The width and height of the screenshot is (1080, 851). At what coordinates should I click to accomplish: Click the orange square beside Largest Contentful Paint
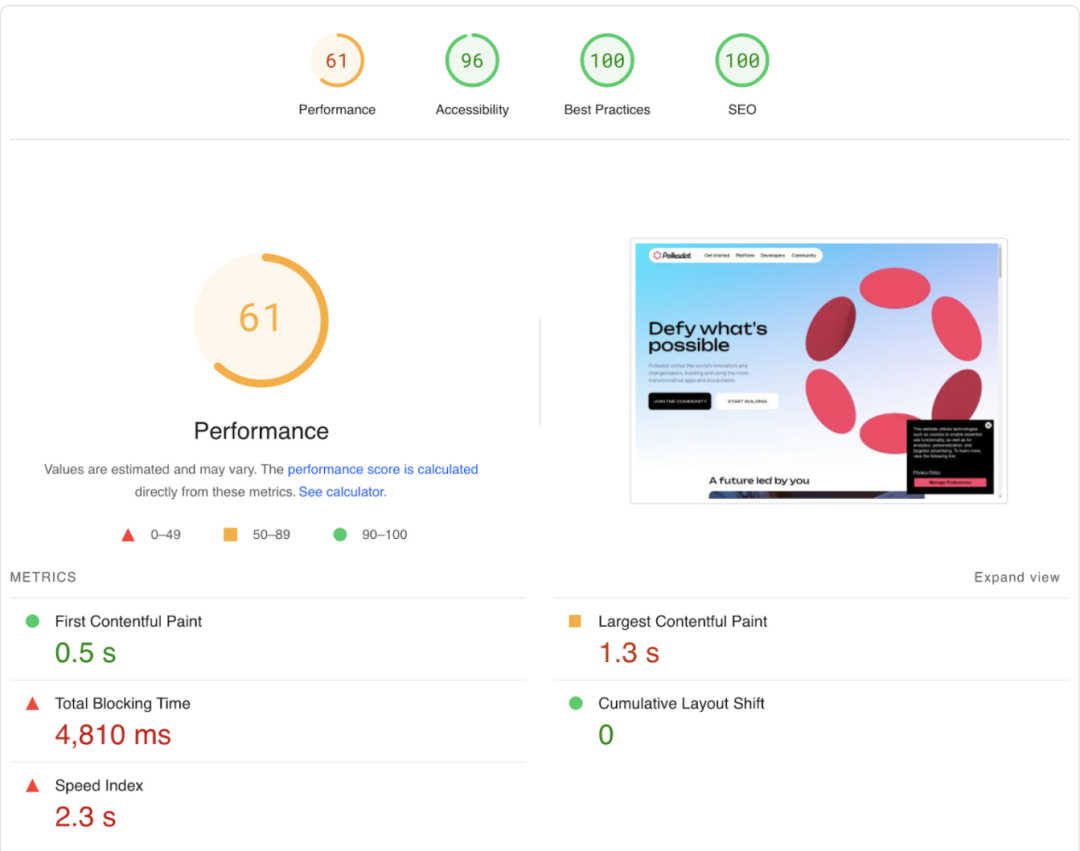(574, 621)
